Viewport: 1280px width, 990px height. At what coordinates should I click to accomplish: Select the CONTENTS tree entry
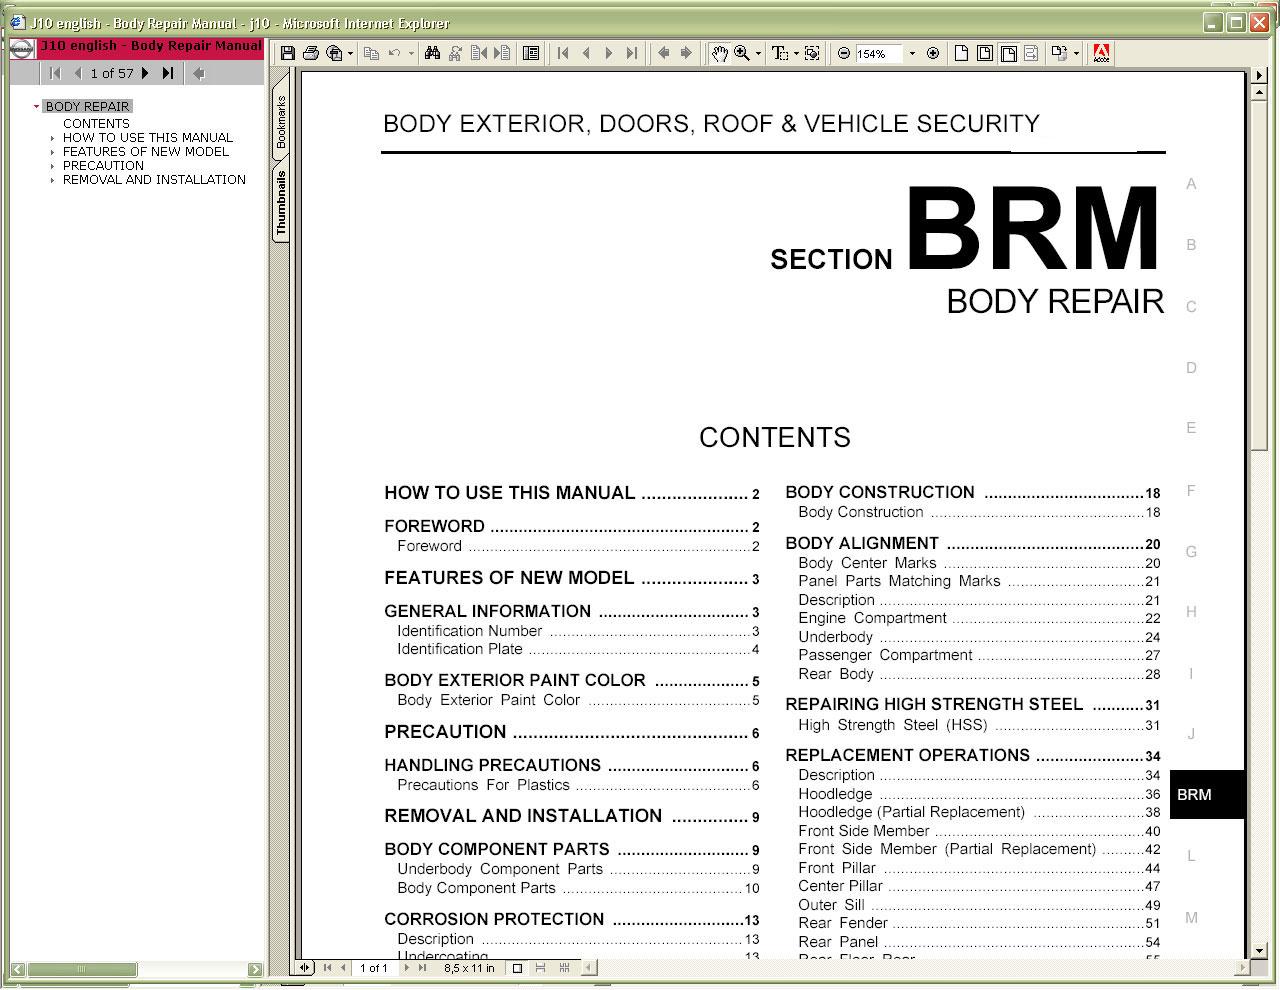pyautogui.click(x=96, y=124)
